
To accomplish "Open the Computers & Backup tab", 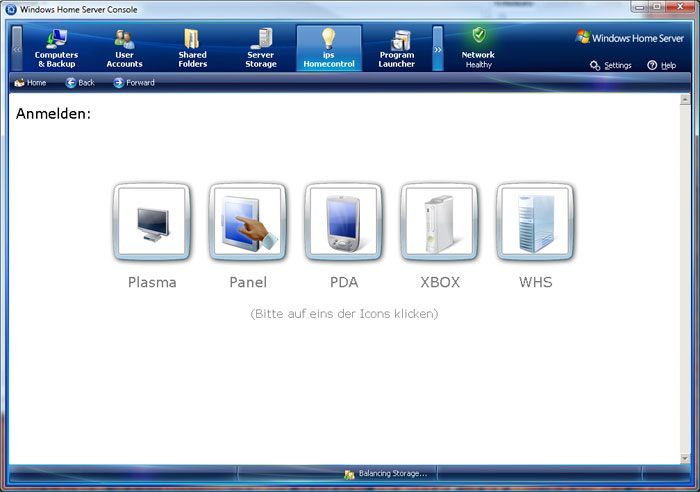I will [x=56, y=48].
